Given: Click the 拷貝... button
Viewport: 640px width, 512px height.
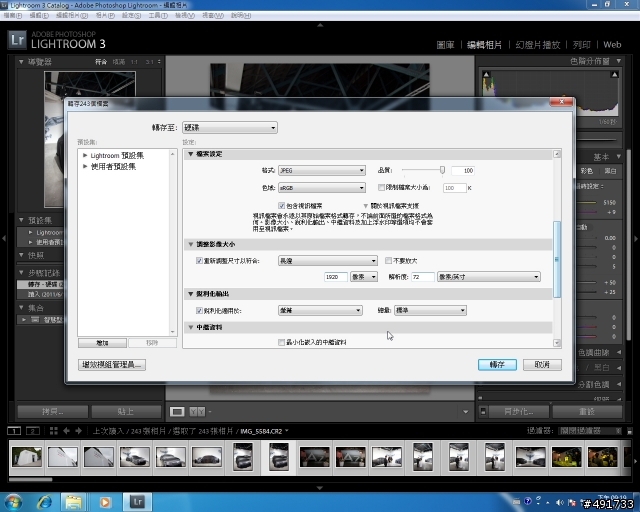Looking at the screenshot, I should coord(53,412).
